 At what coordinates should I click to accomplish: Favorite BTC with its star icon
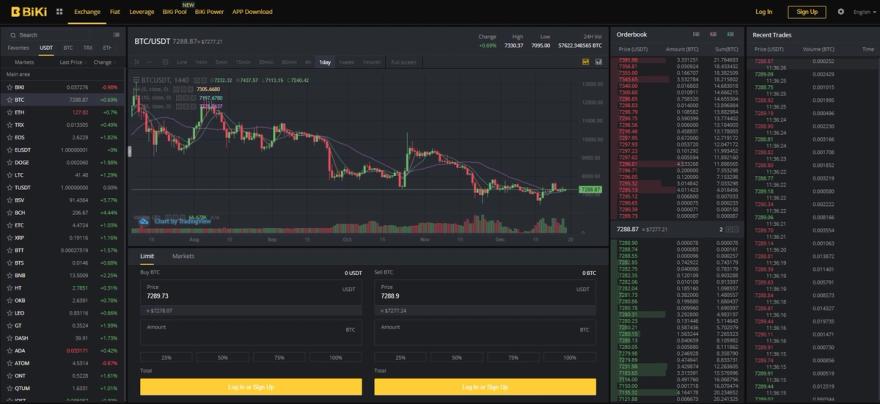(x=10, y=100)
